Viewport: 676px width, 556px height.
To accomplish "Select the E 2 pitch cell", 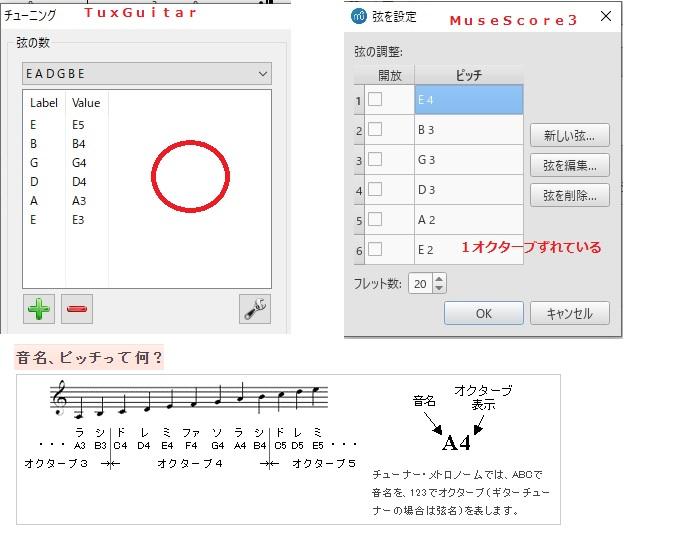I will (x=469, y=250).
